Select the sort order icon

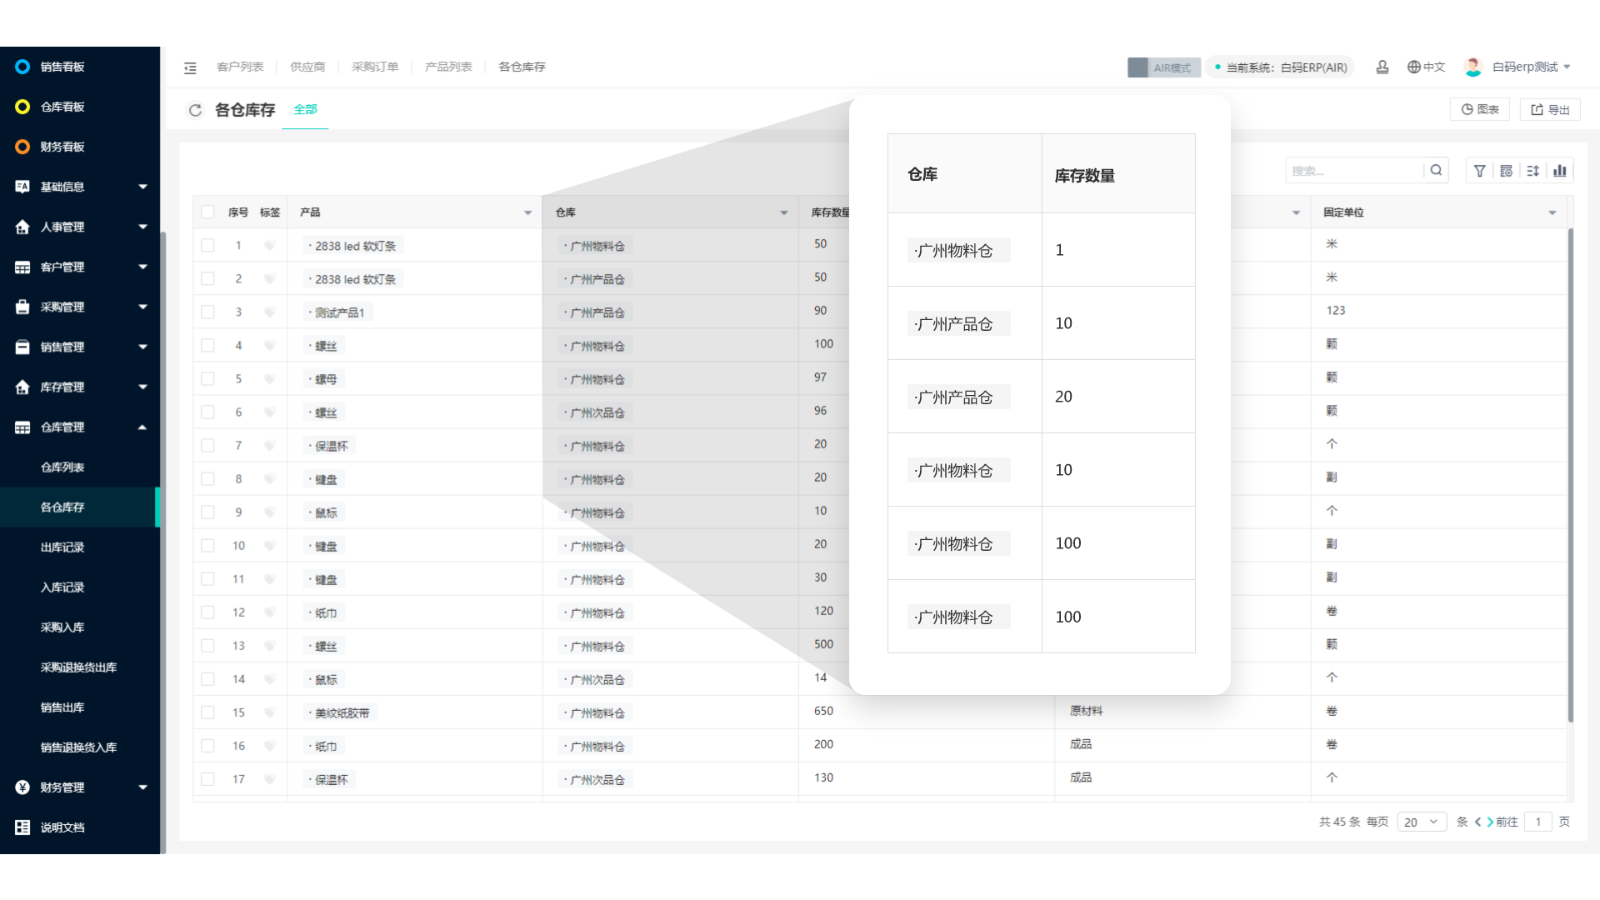point(1533,170)
